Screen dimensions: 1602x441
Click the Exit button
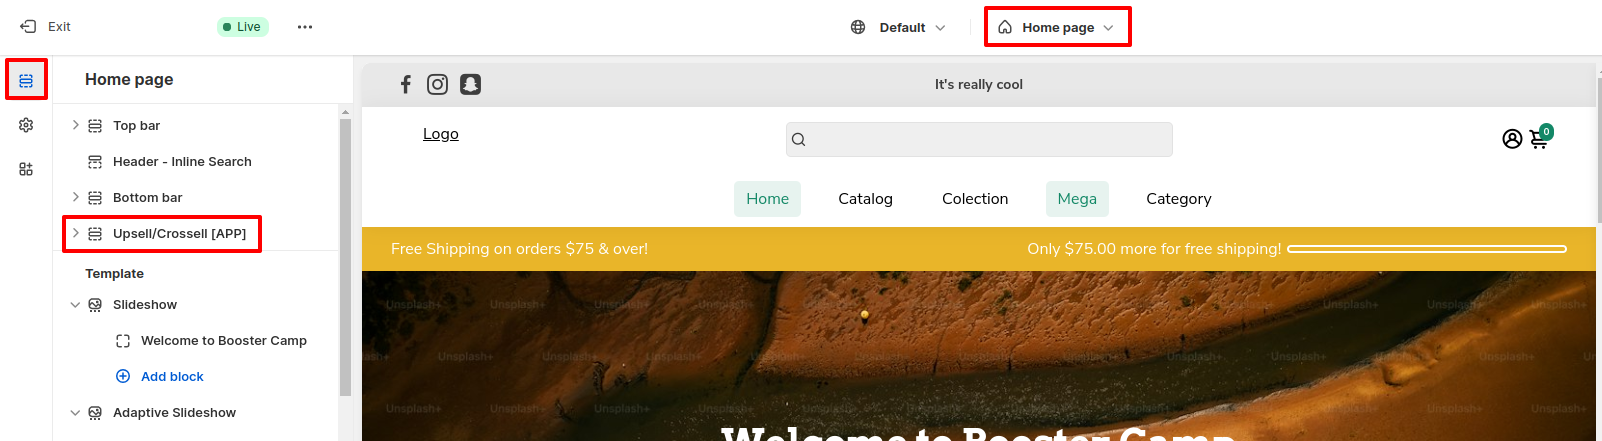(46, 27)
